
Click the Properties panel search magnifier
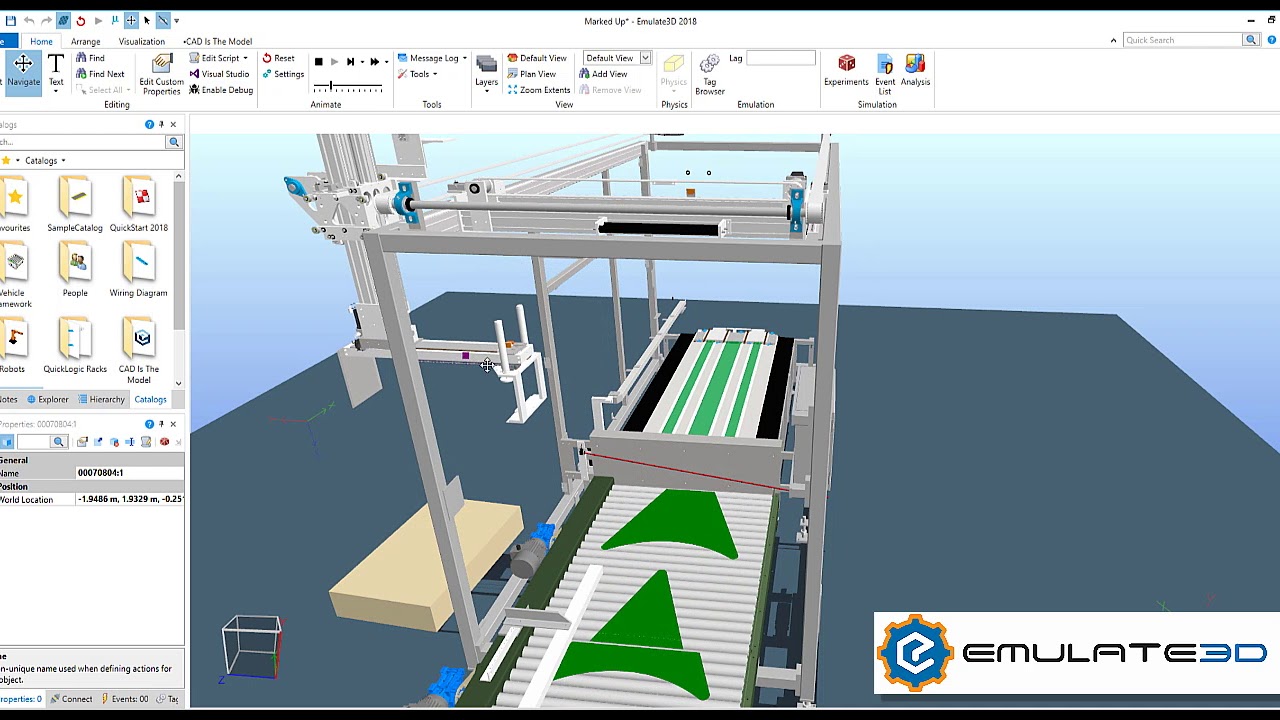pyautogui.click(x=58, y=442)
